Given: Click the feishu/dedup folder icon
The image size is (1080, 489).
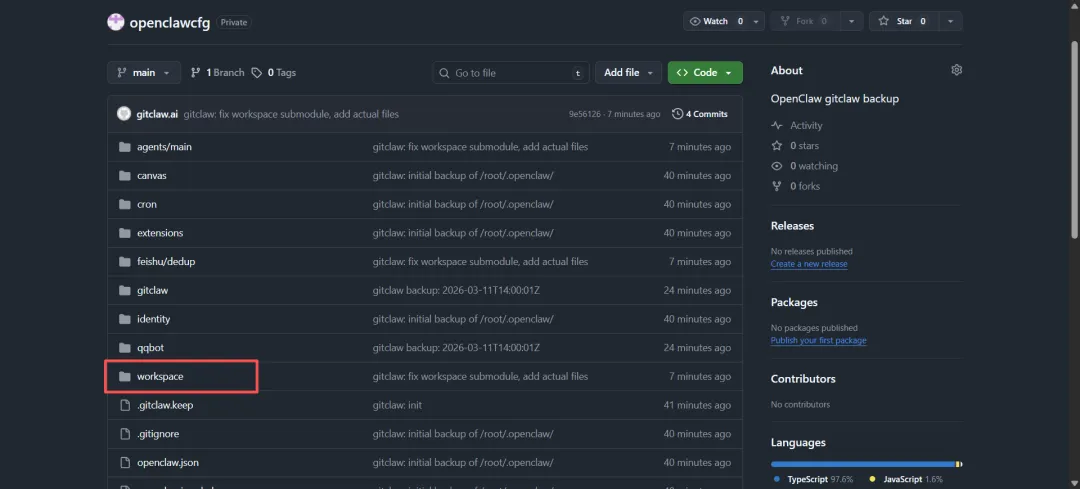Looking at the screenshot, I should pos(125,262).
